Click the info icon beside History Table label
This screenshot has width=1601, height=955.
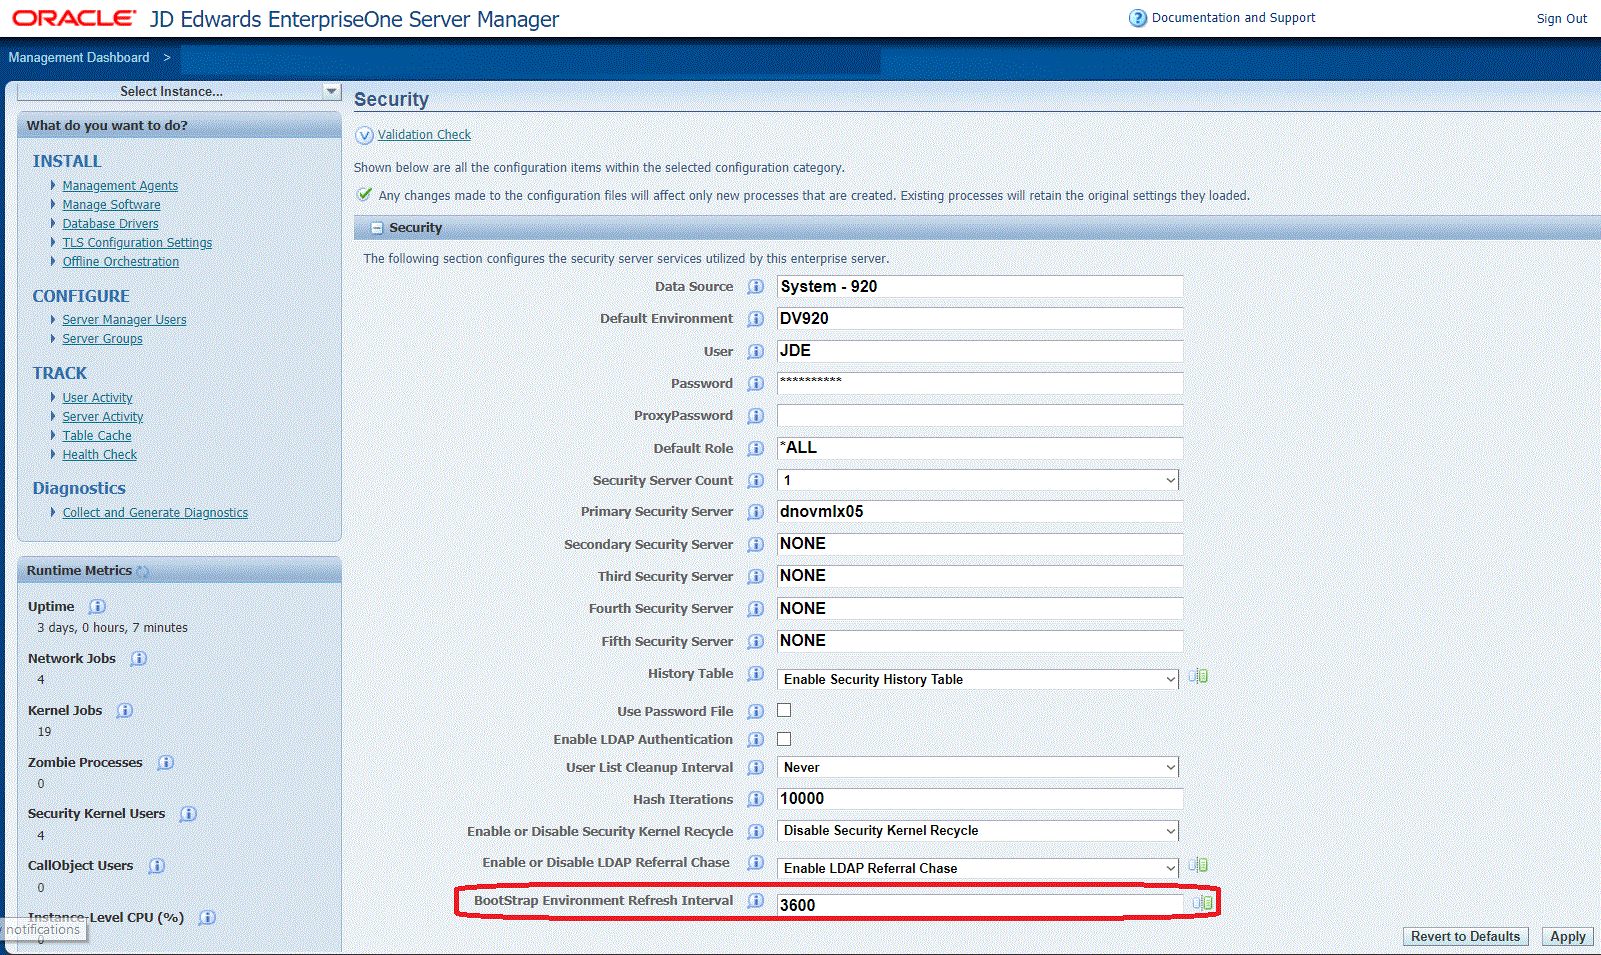tap(756, 674)
